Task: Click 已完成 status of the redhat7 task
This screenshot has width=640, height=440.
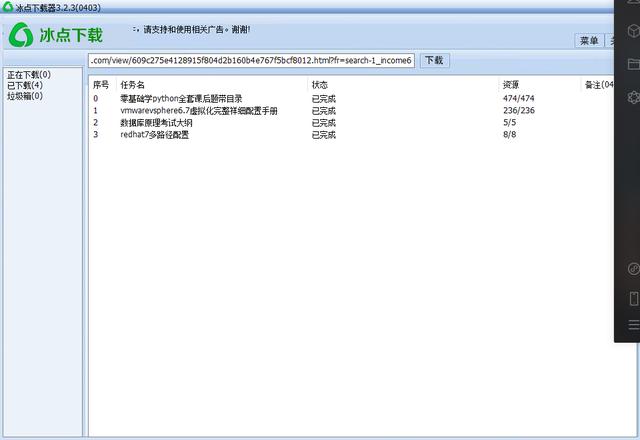Action: tap(324, 135)
